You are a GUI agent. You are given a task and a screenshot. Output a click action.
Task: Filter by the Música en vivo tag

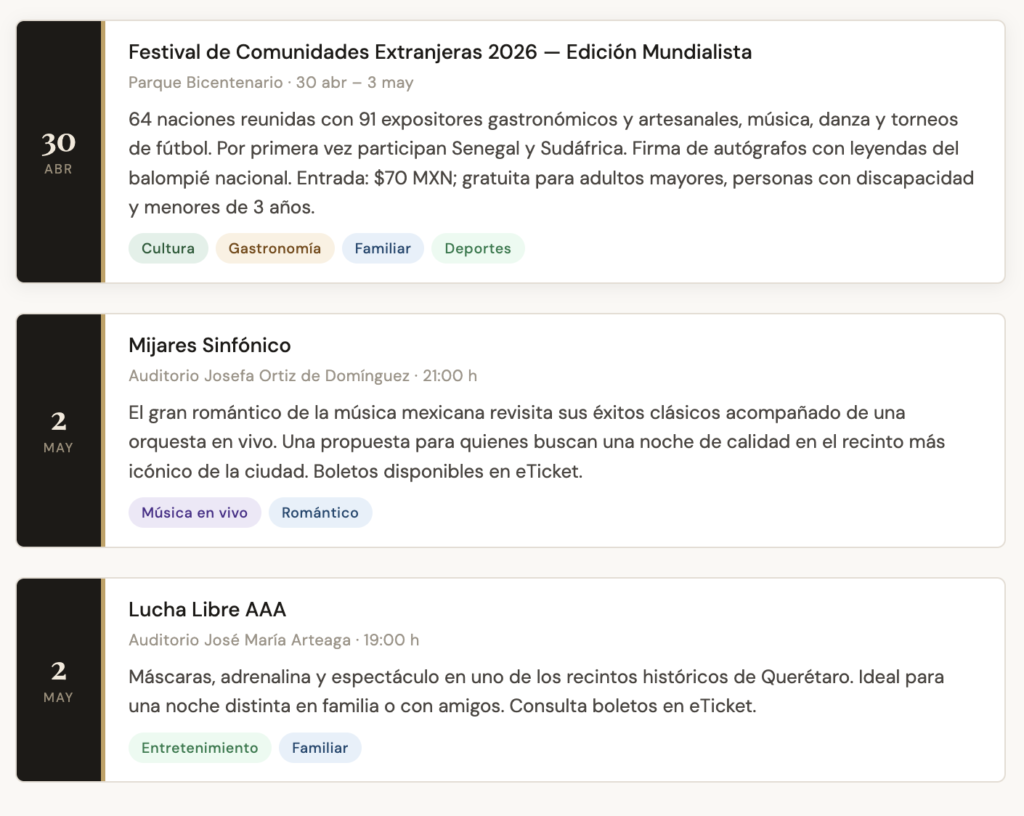(195, 513)
